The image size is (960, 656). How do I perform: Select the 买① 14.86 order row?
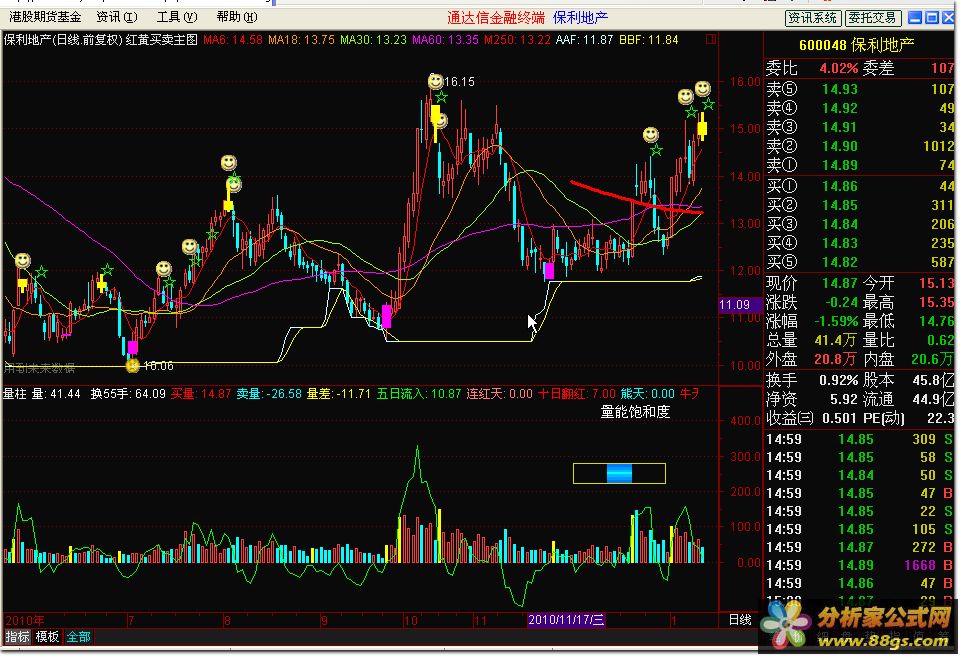click(x=860, y=186)
